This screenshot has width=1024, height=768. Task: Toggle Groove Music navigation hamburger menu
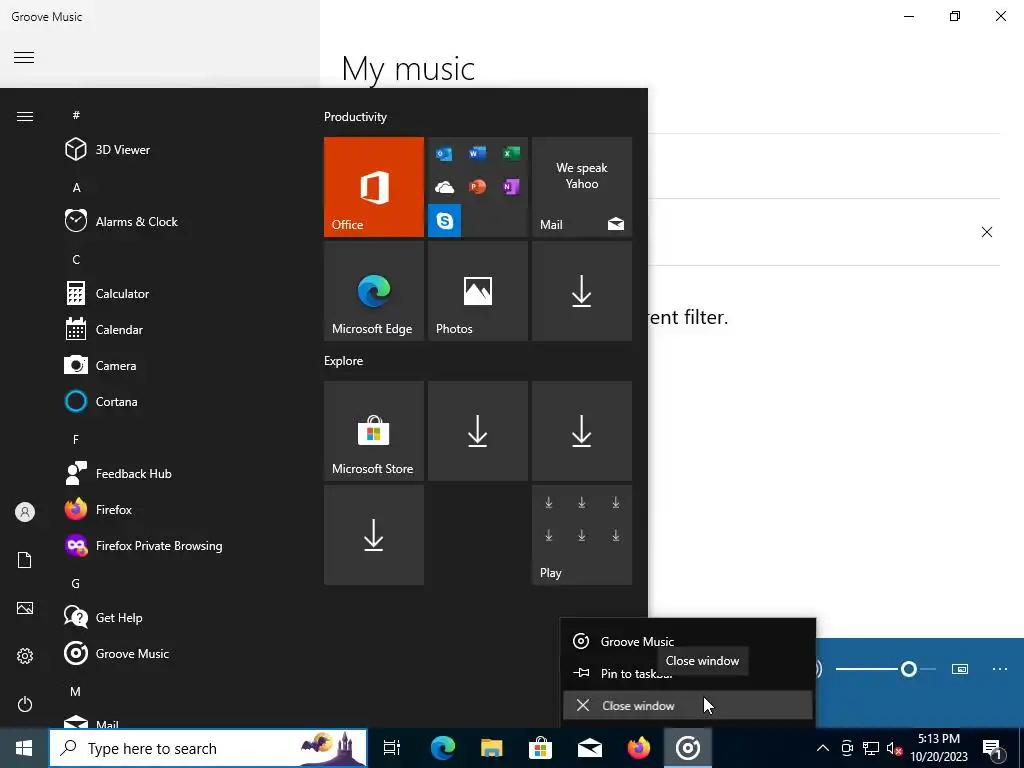pos(24,57)
